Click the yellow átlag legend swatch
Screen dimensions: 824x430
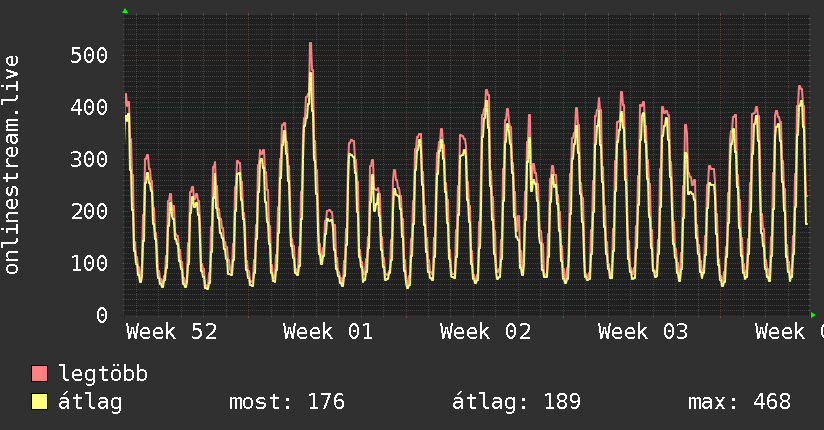[x=39, y=402]
